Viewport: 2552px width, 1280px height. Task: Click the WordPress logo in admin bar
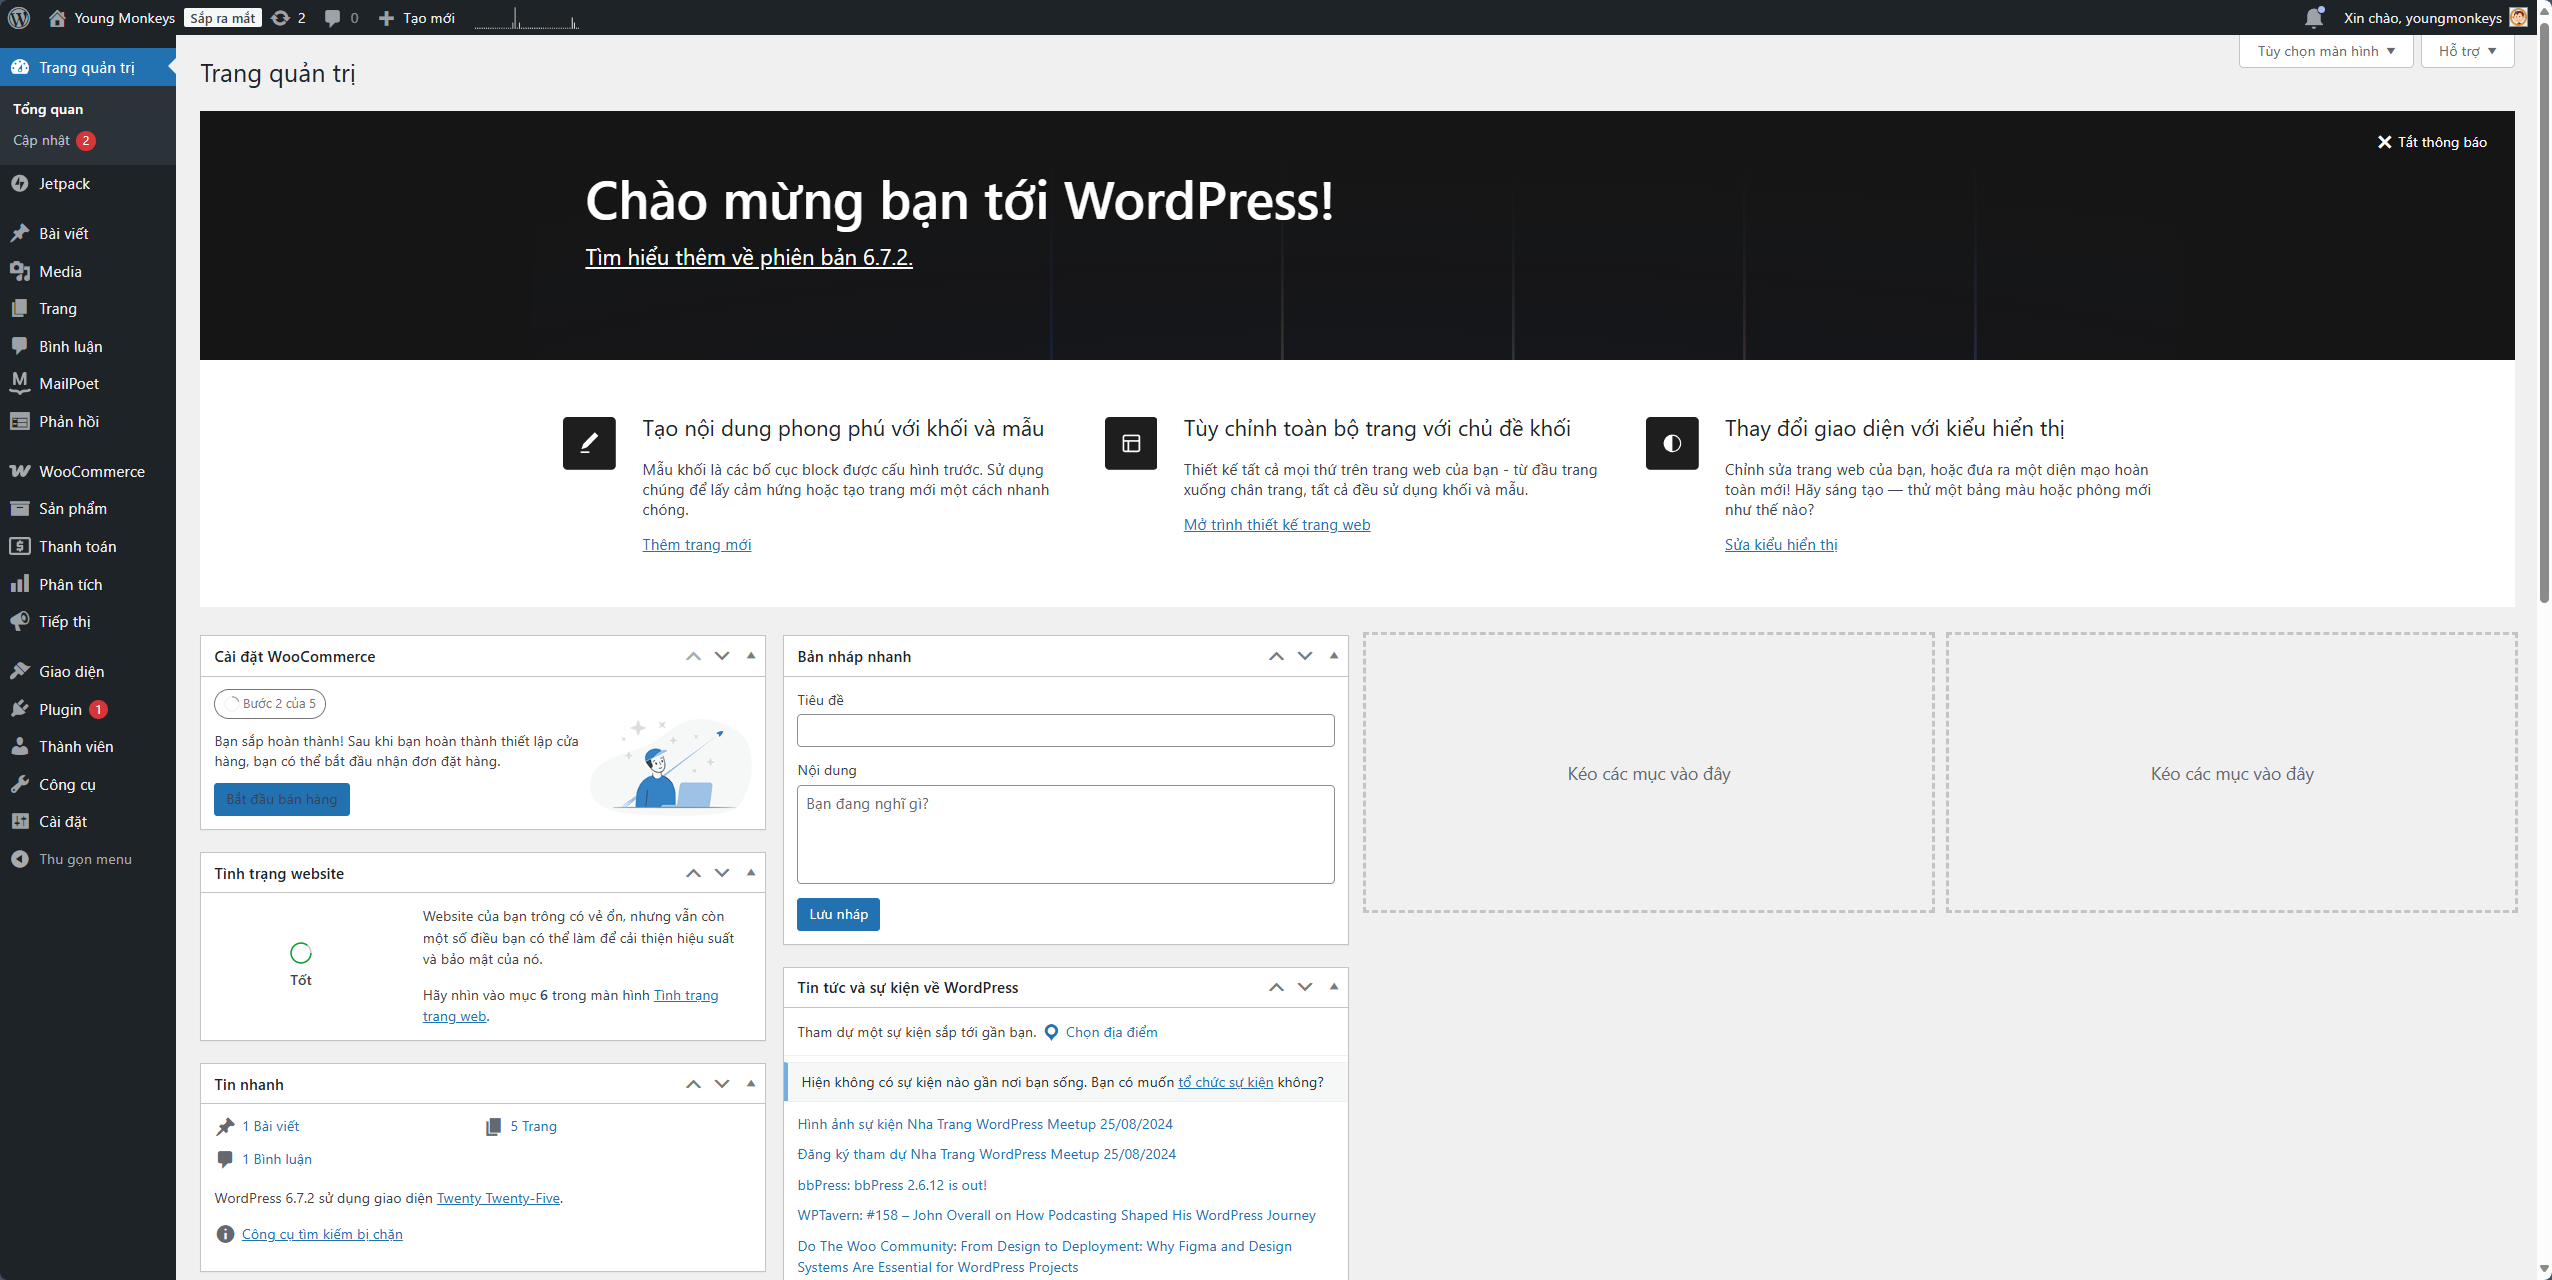click(19, 18)
